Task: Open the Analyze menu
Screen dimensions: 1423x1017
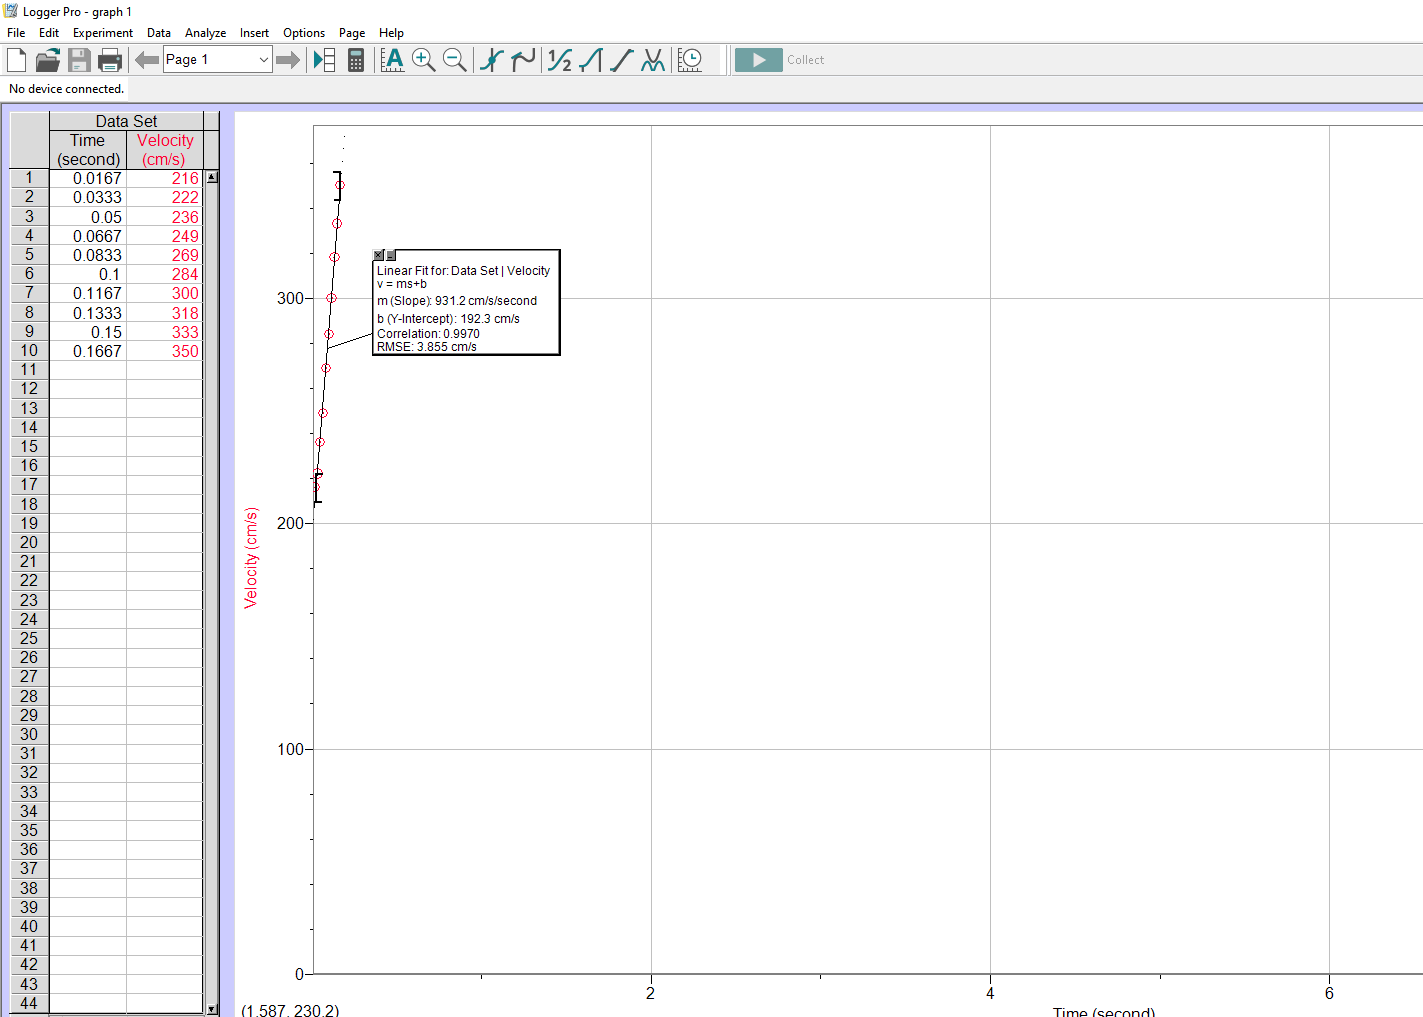Action: tap(205, 32)
